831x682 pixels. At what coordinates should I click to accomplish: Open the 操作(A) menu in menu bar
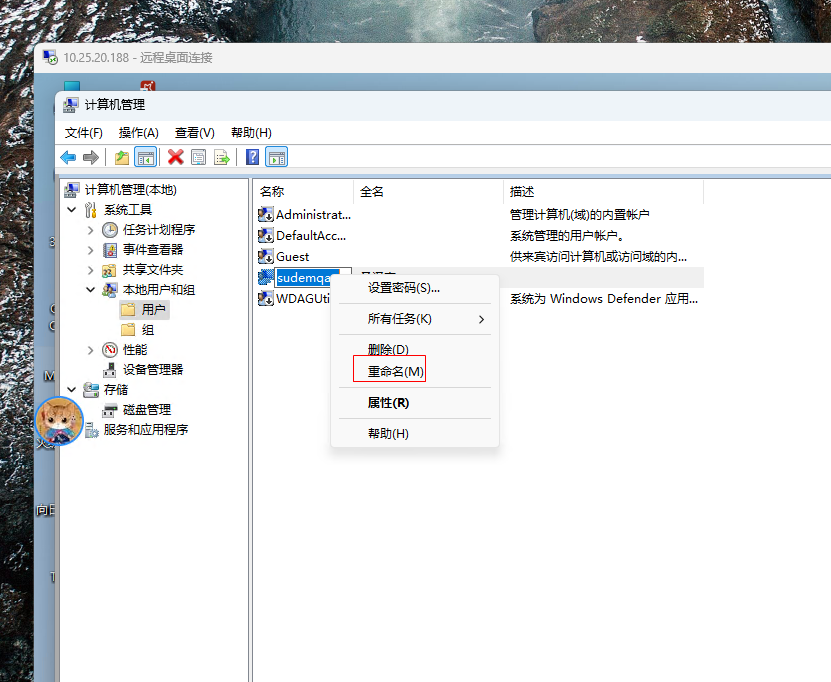pyautogui.click(x=138, y=132)
